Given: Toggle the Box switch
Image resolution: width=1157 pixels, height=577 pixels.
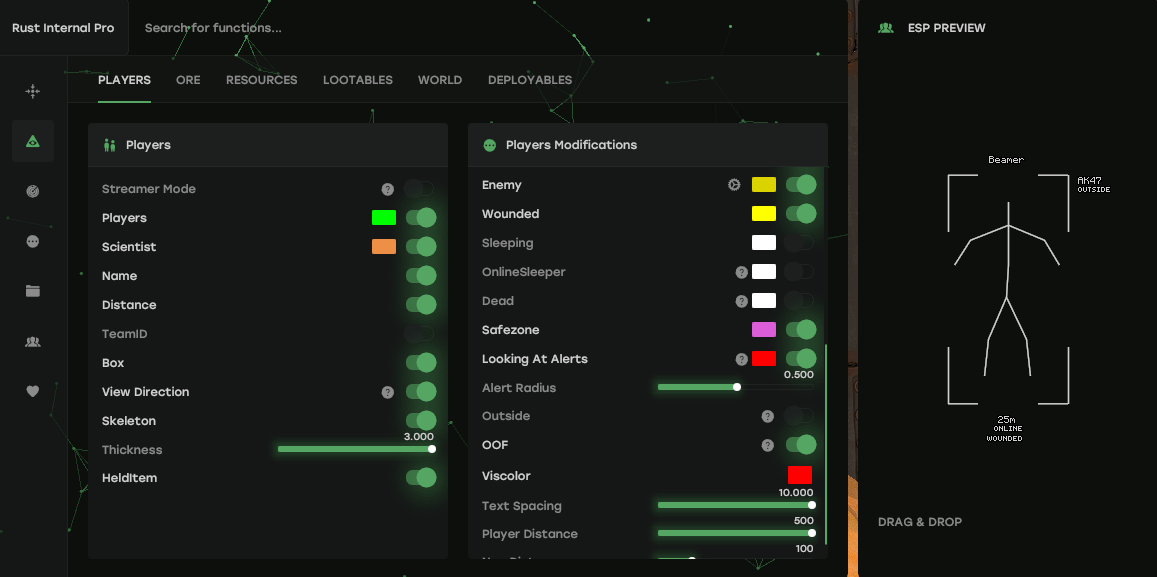Looking at the screenshot, I should pyautogui.click(x=421, y=363).
